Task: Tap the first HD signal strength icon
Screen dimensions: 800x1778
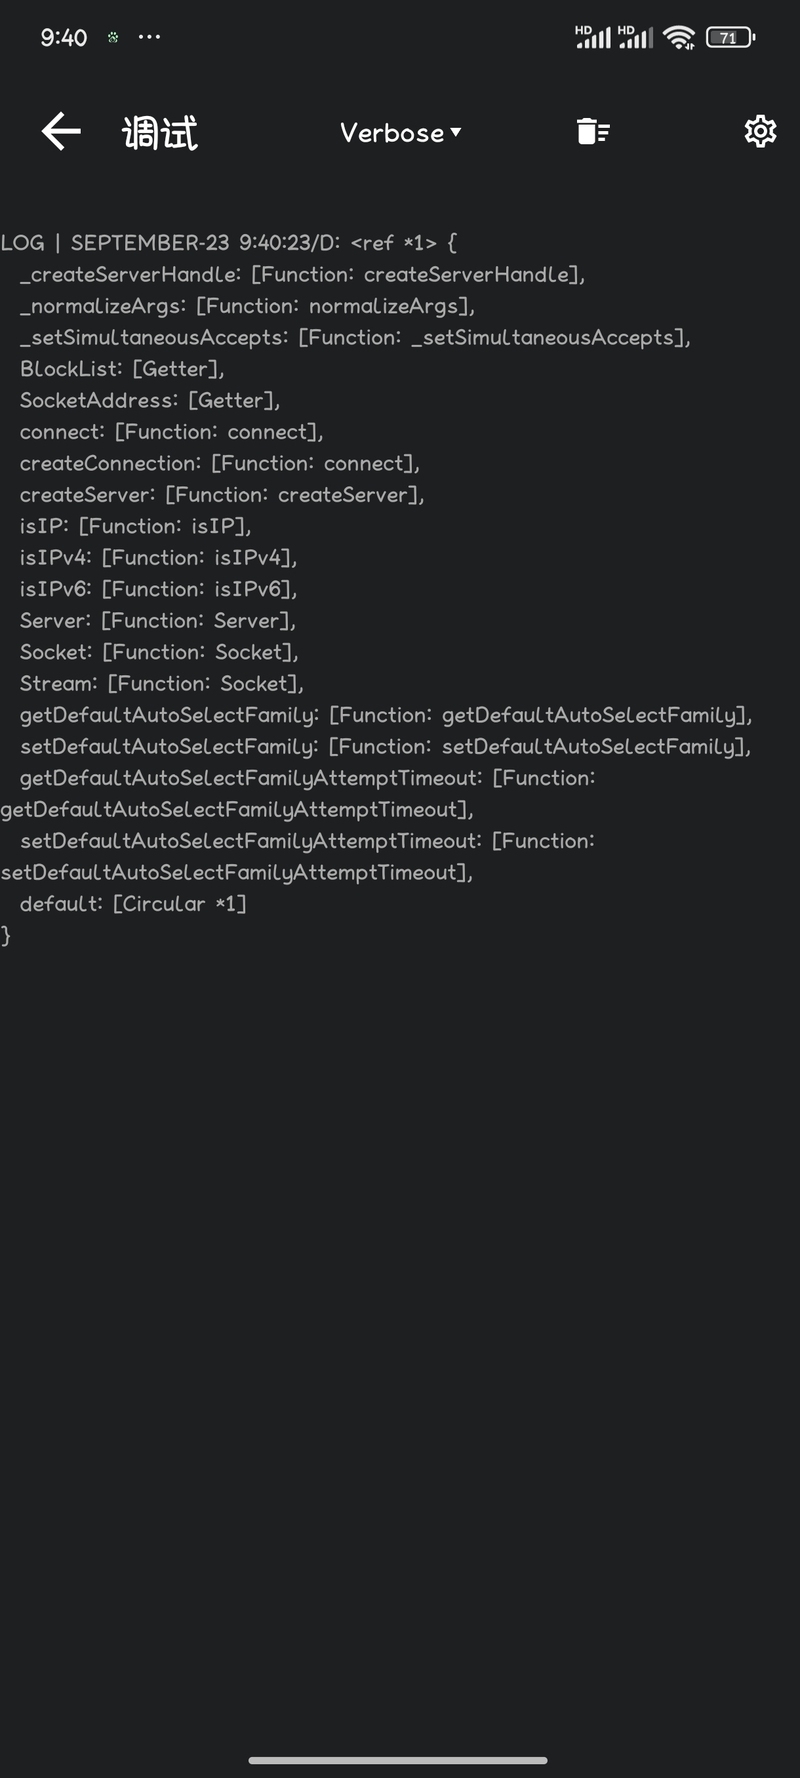Action: 593,37
